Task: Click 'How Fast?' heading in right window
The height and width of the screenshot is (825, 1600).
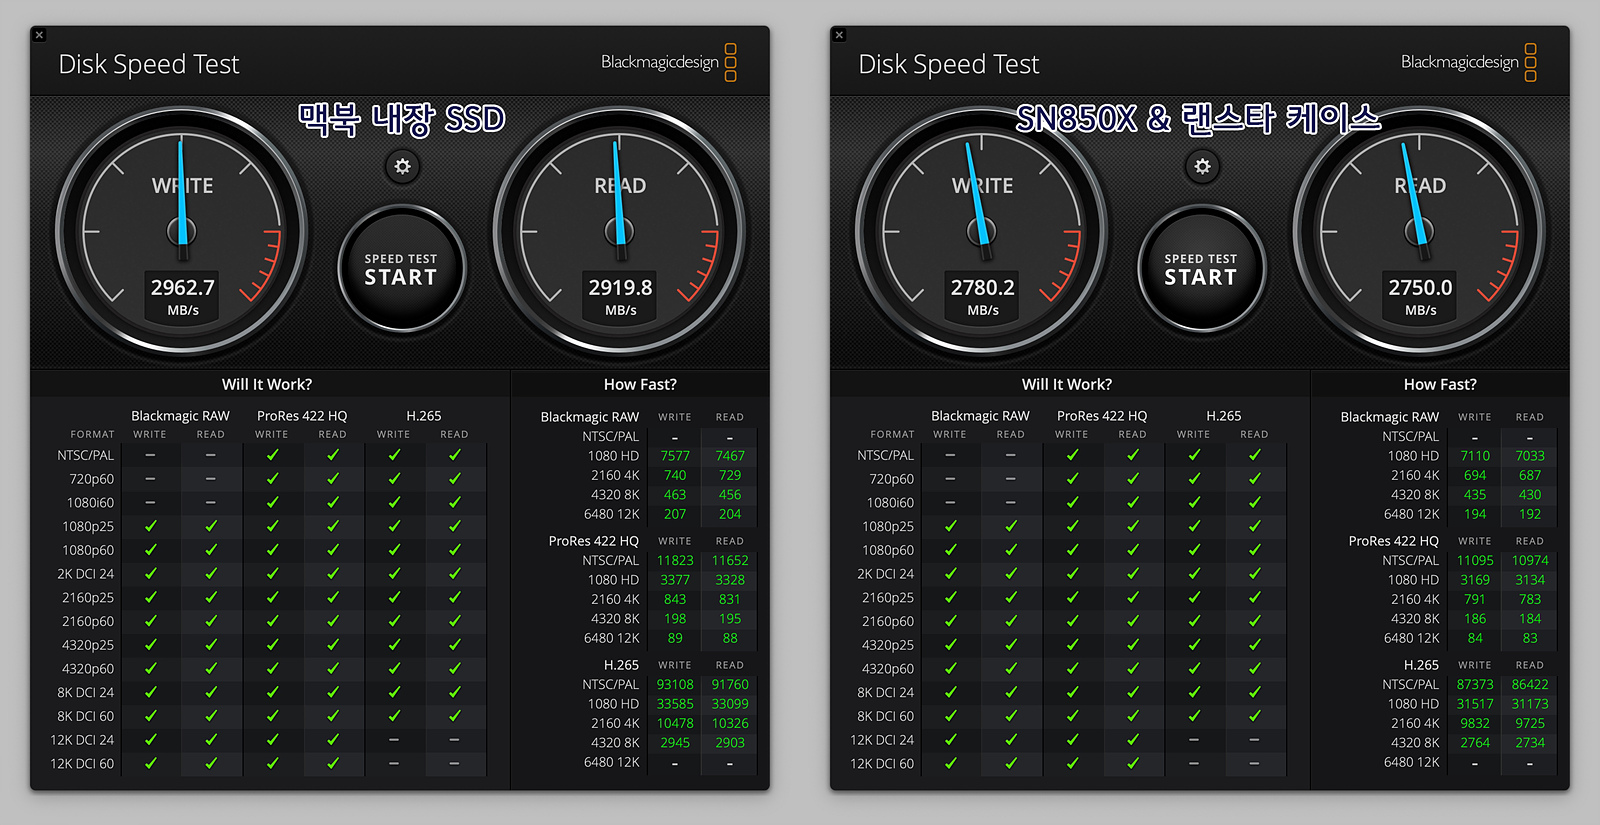Action: tap(1440, 384)
